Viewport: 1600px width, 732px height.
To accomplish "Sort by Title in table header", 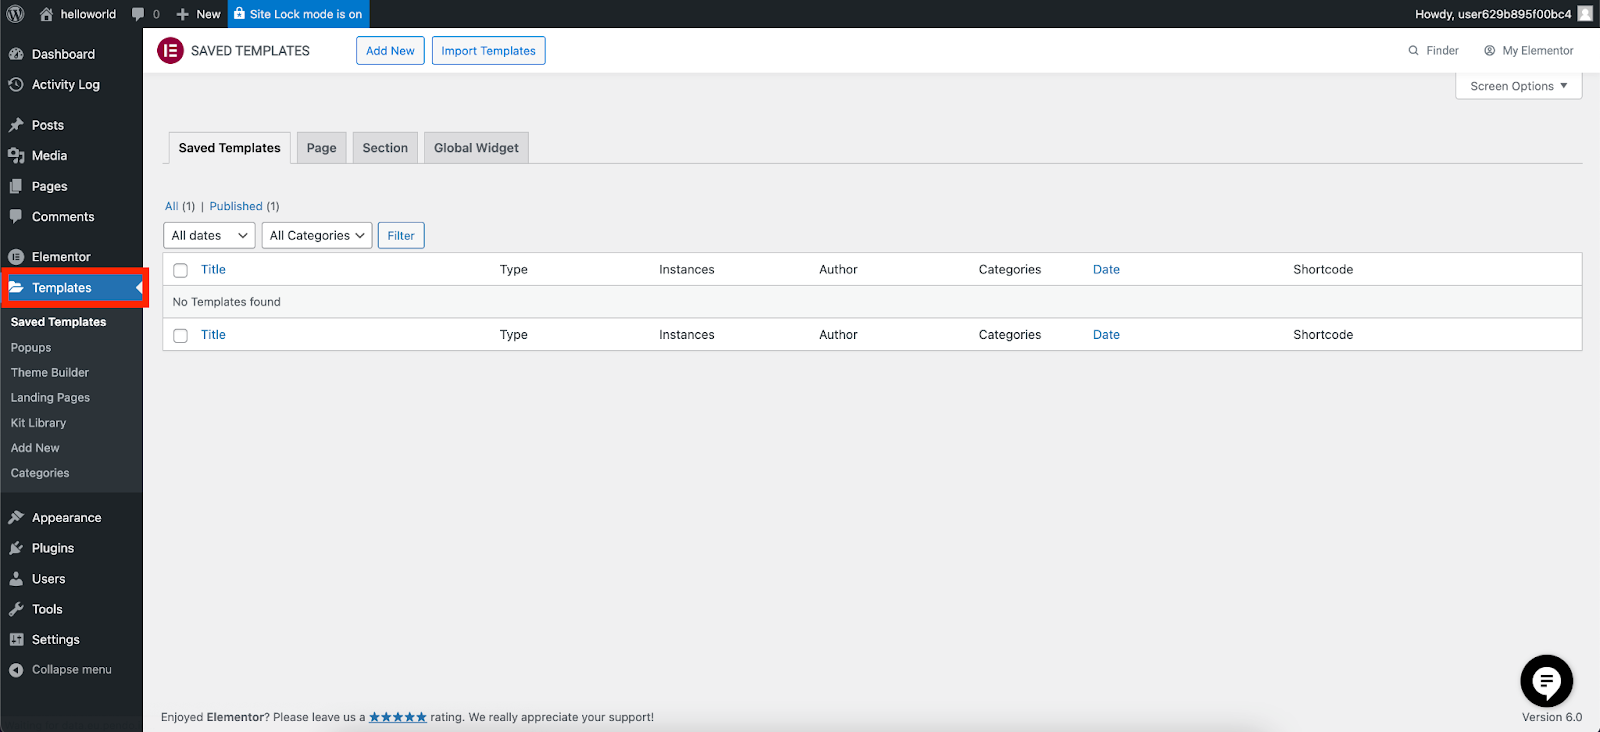I will [x=213, y=269].
